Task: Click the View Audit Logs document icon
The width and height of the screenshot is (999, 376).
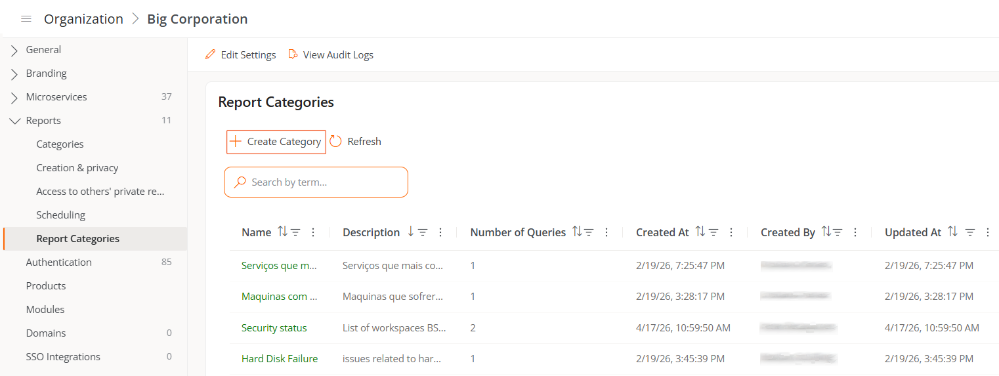Action: coord(293,55)
